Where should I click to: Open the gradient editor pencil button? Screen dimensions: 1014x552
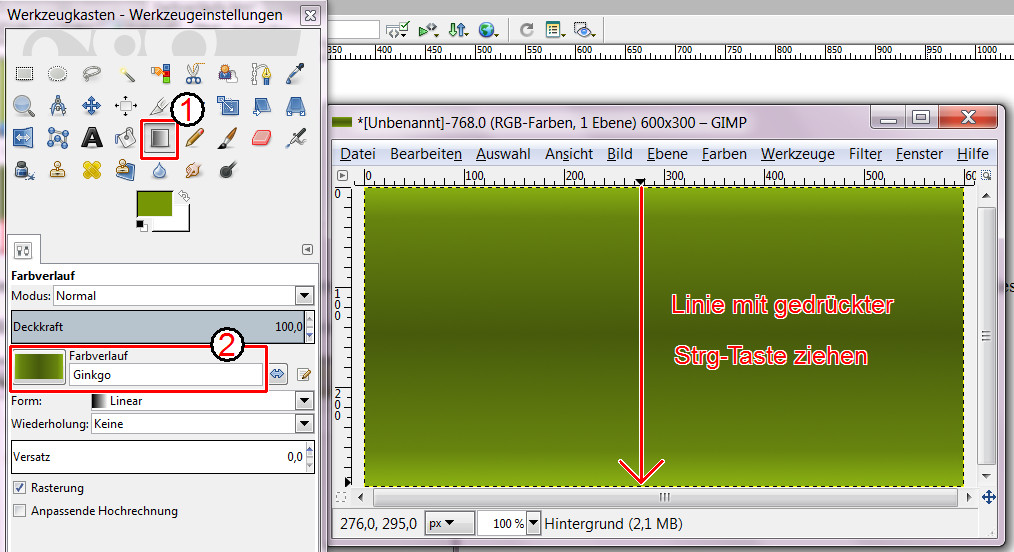pyautogui.click(x=304, y=374)
